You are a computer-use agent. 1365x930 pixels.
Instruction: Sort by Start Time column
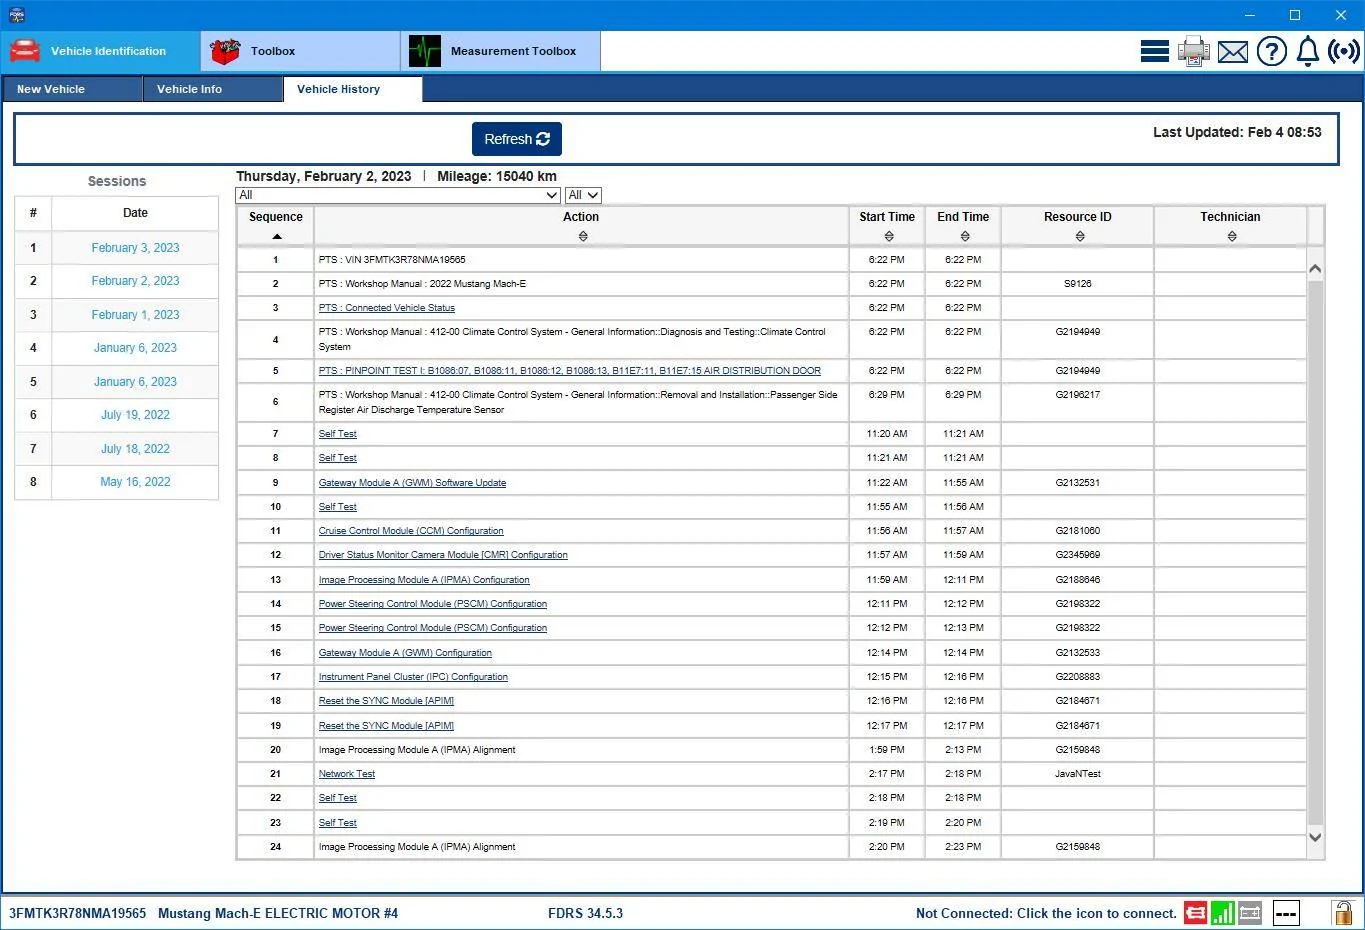[x=889, y=237]
